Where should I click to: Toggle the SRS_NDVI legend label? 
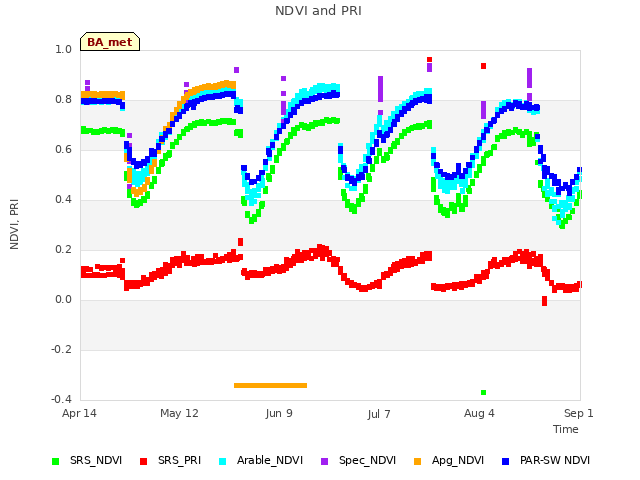(x=96, y=460)
